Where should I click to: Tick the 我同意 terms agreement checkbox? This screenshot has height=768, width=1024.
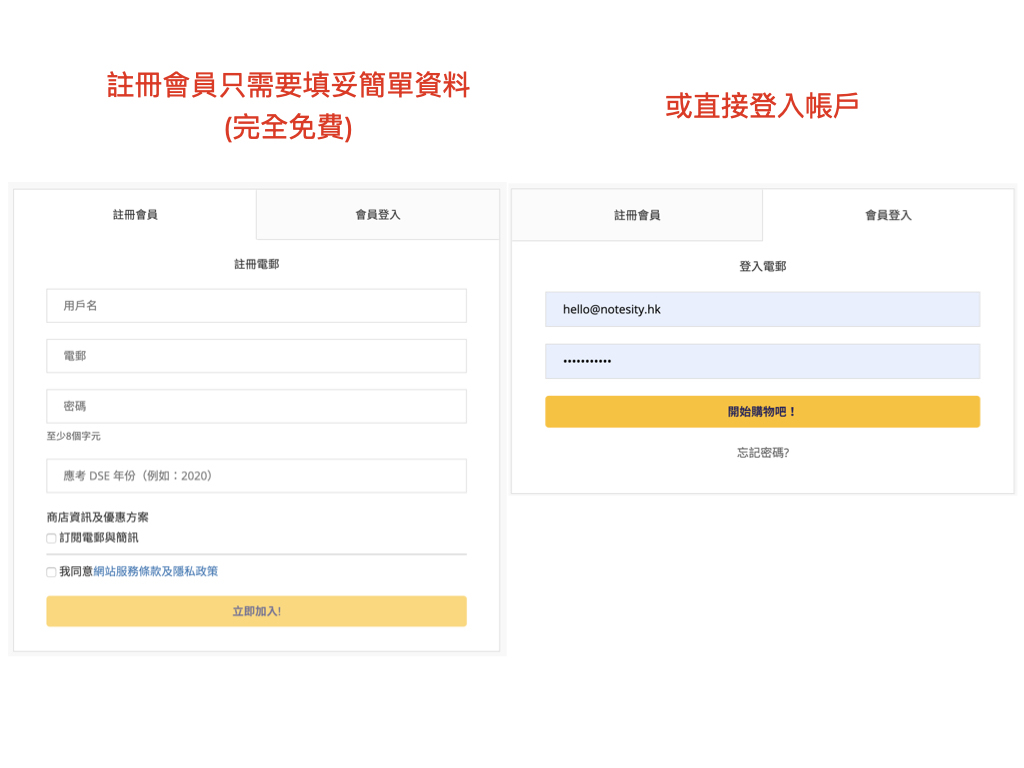tap(51, 572)
